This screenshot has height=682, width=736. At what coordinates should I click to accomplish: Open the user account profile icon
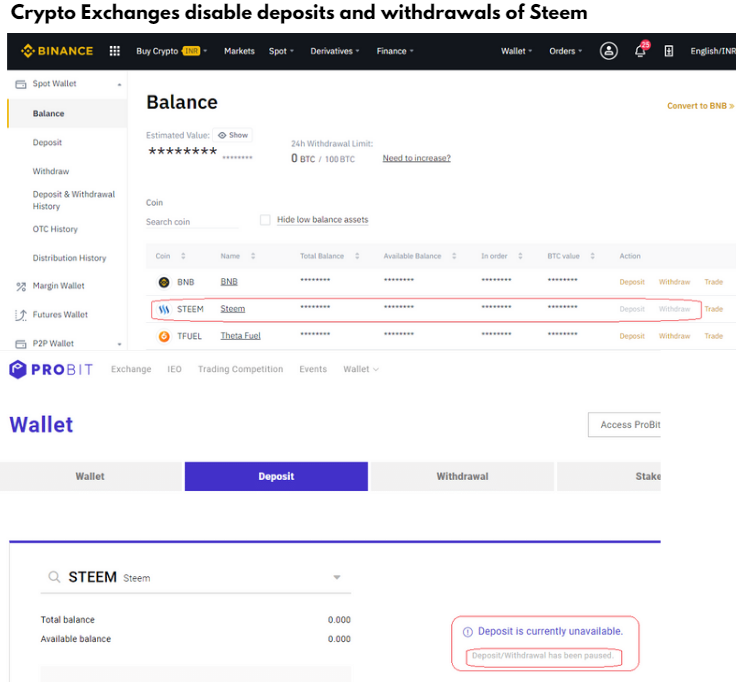[x=609, y=51]
